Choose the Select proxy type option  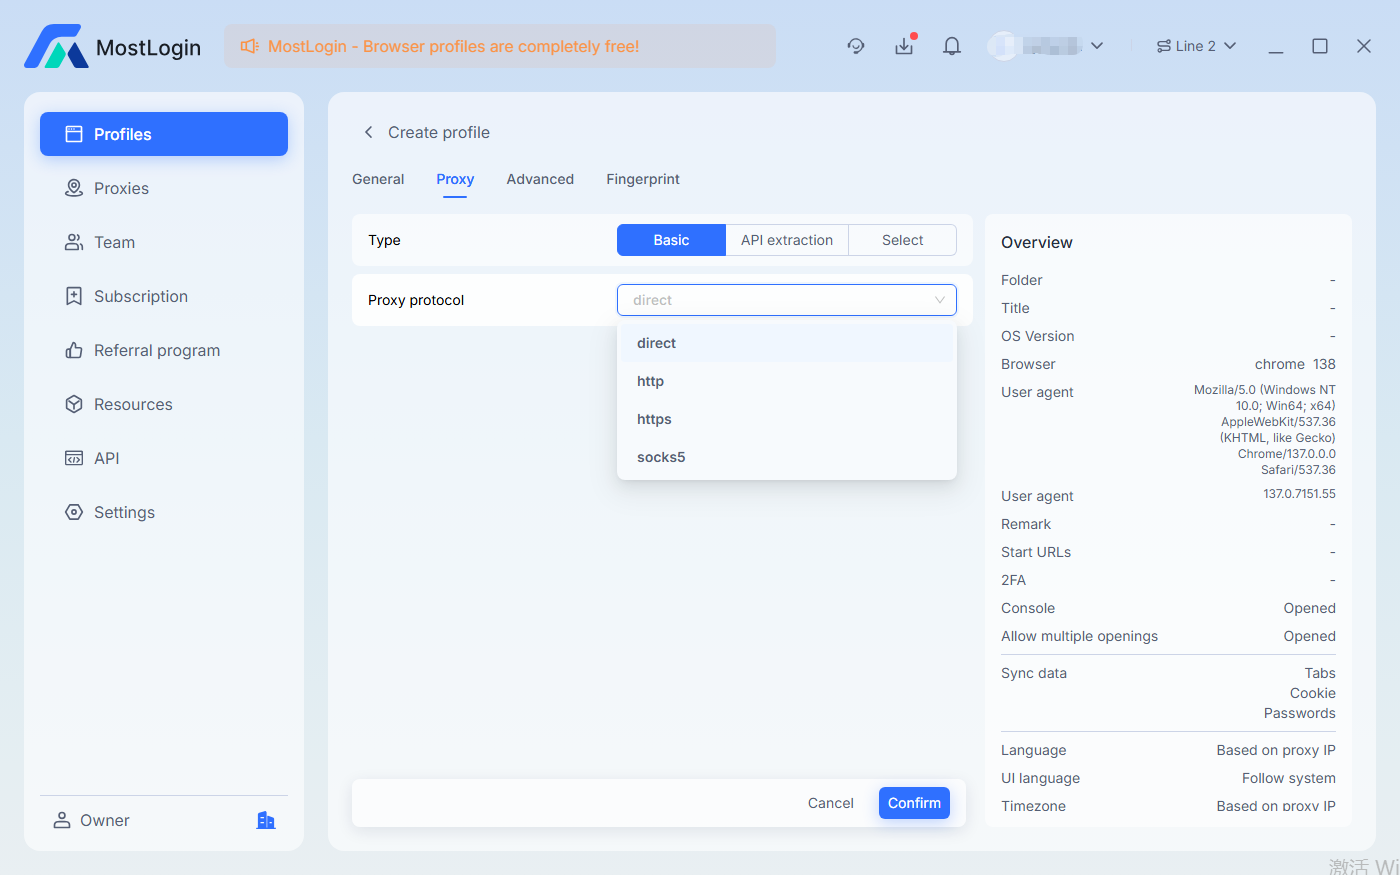903,240
